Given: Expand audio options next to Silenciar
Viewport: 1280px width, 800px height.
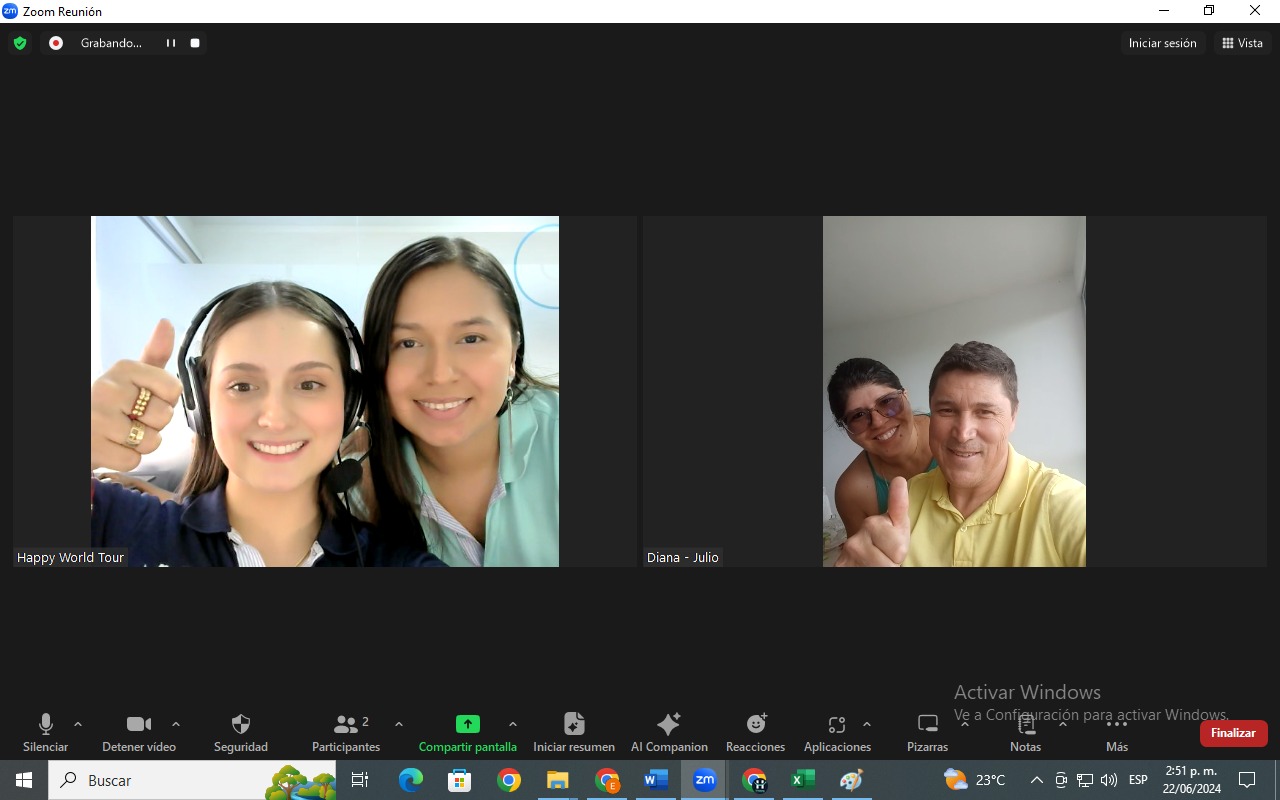Looking at the screenshot, I should [78, 724].
